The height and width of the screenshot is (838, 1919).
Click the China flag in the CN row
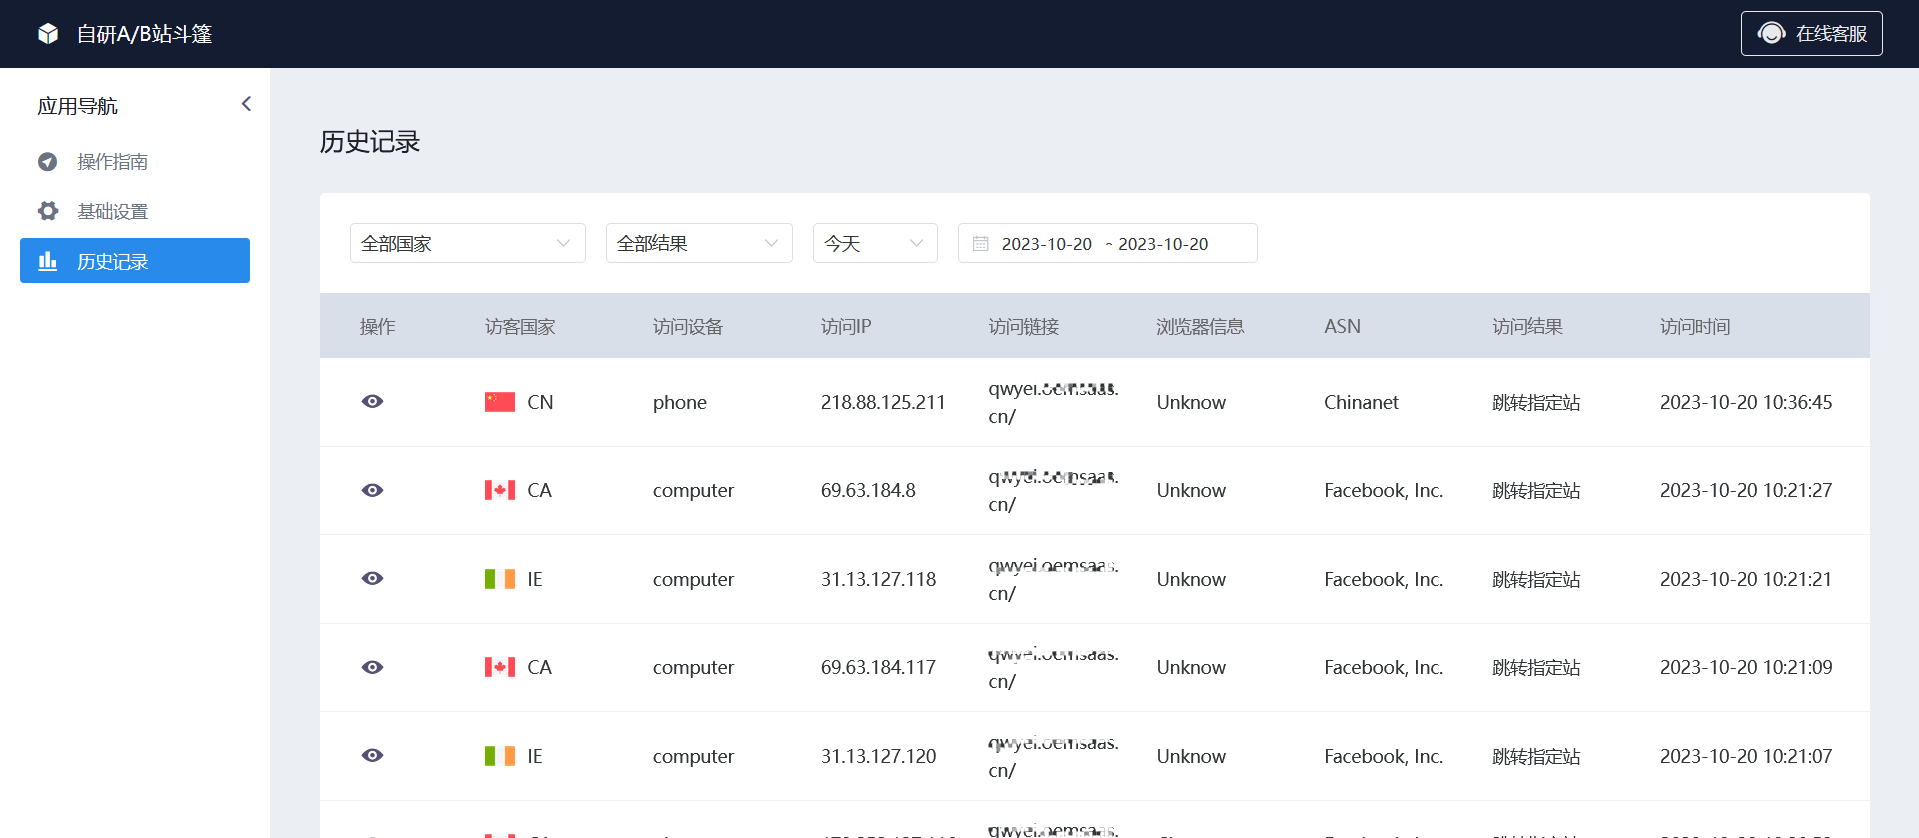coord(500,401)
